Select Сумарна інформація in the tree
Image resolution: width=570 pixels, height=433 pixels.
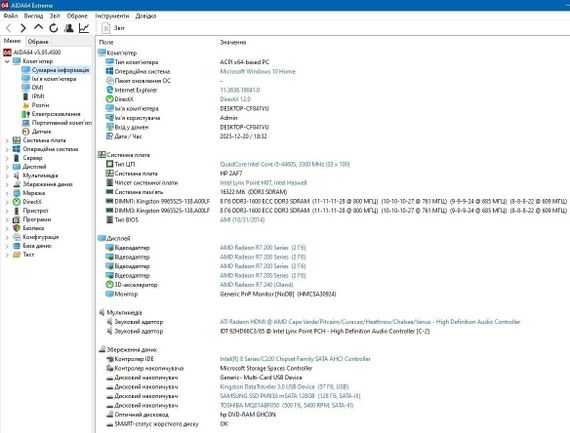(60, 70)
